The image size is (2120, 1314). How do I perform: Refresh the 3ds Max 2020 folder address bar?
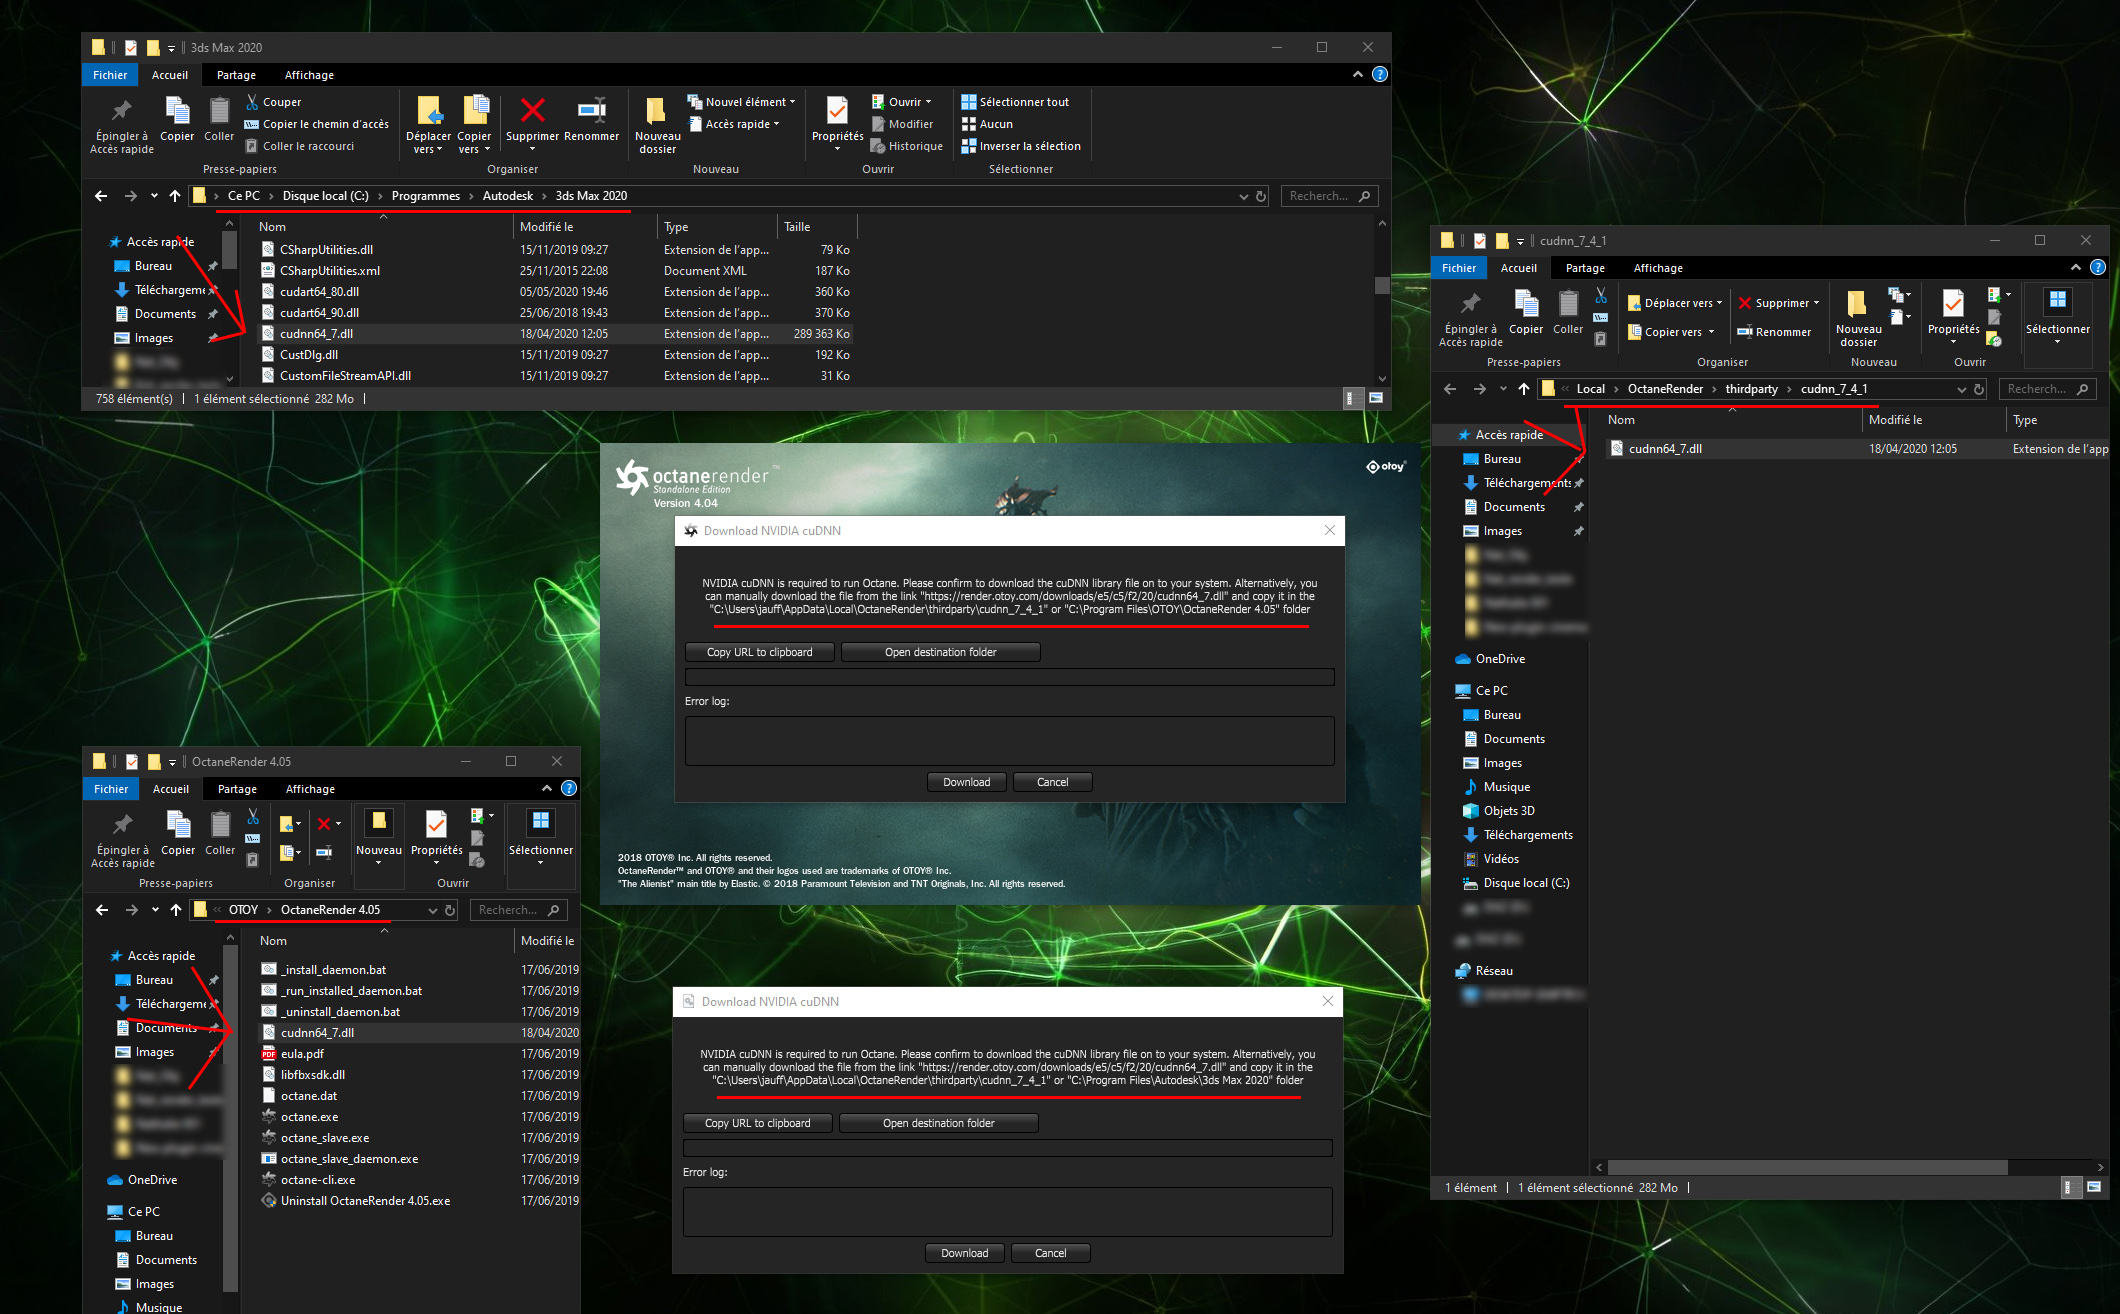pos(1262,196)
